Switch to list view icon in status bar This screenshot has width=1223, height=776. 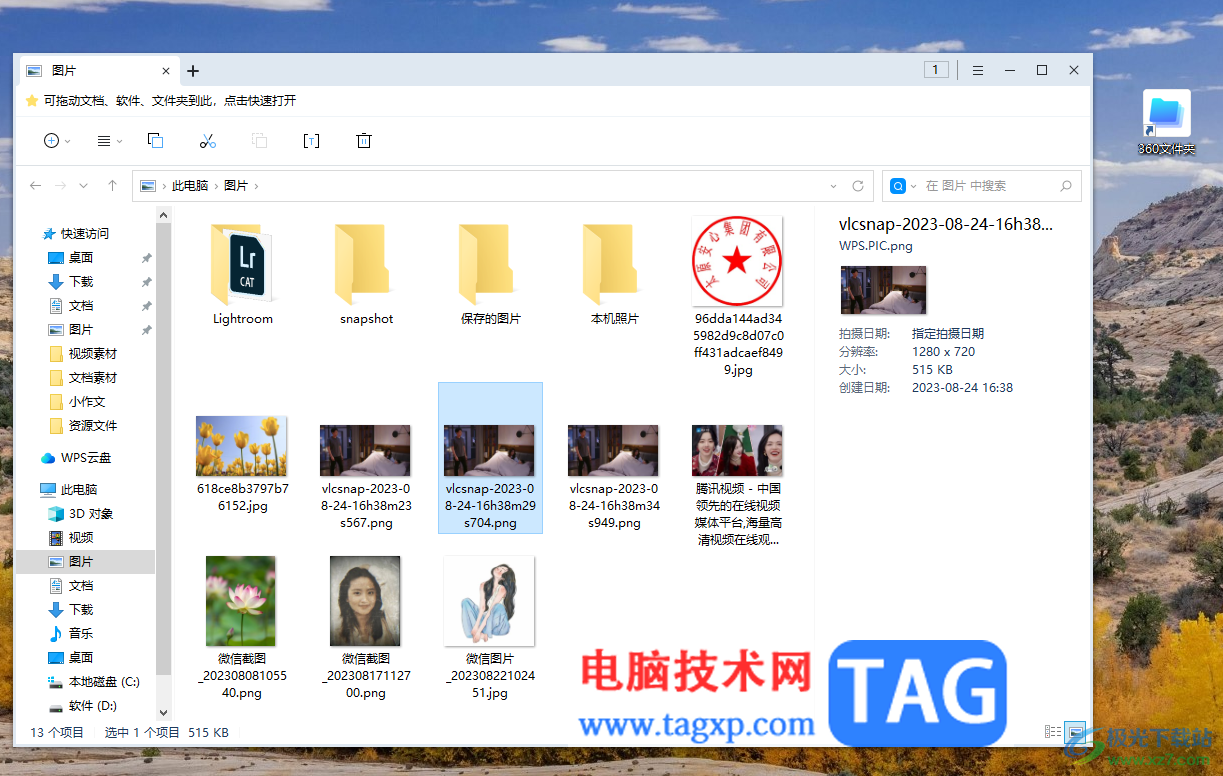click(1052, 732)
